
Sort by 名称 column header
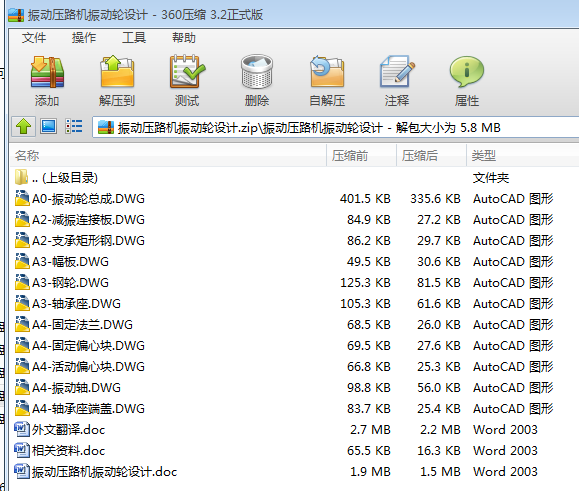pyautogui.click(x=168, y=155)
